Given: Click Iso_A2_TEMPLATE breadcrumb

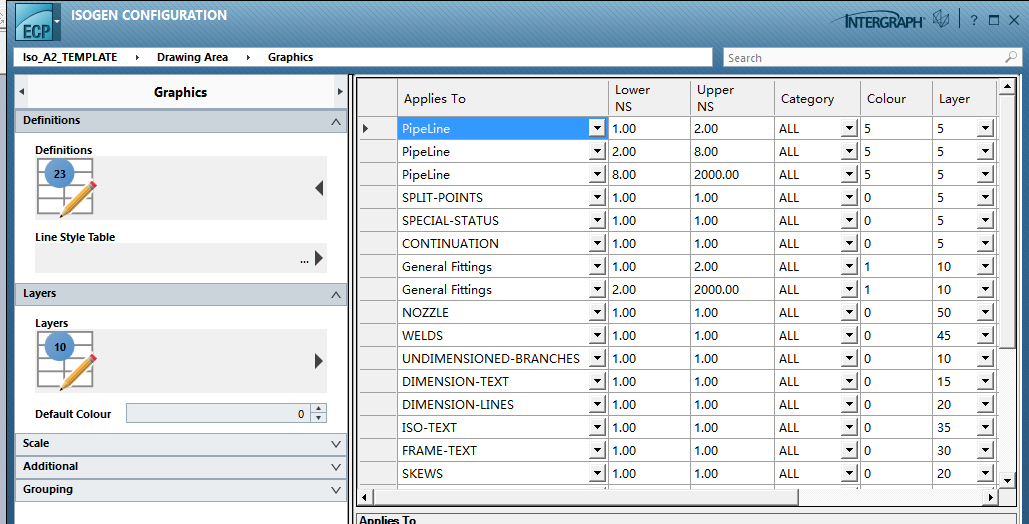Looking at the screenshot, I should pyautogui.click(x=70, y=57).
